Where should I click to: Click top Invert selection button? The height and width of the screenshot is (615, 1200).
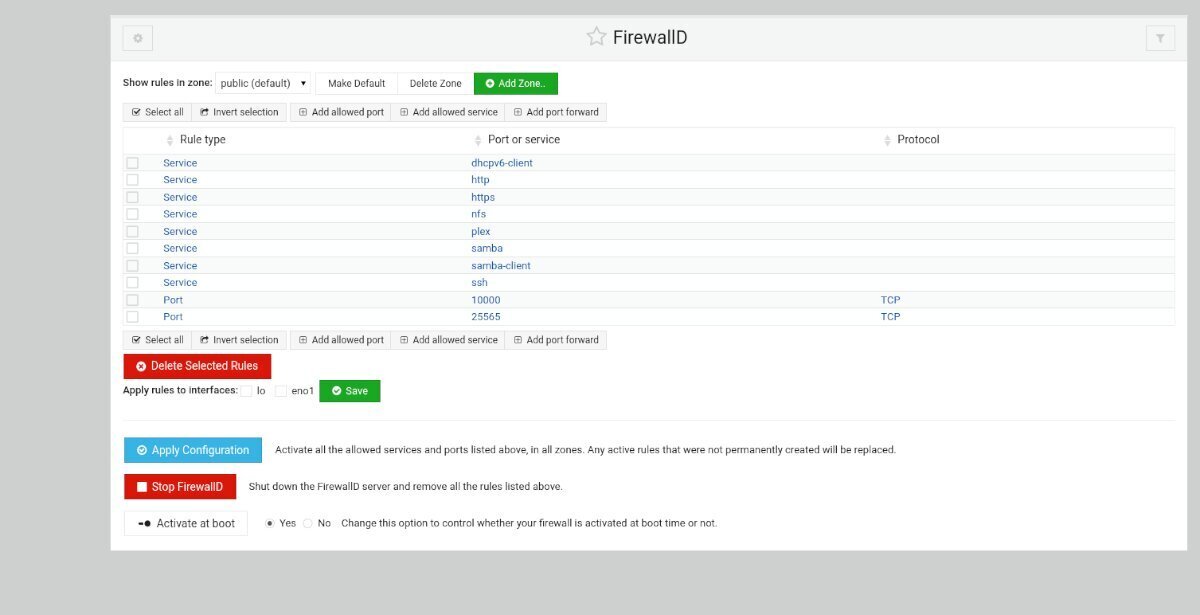(239, 112)
